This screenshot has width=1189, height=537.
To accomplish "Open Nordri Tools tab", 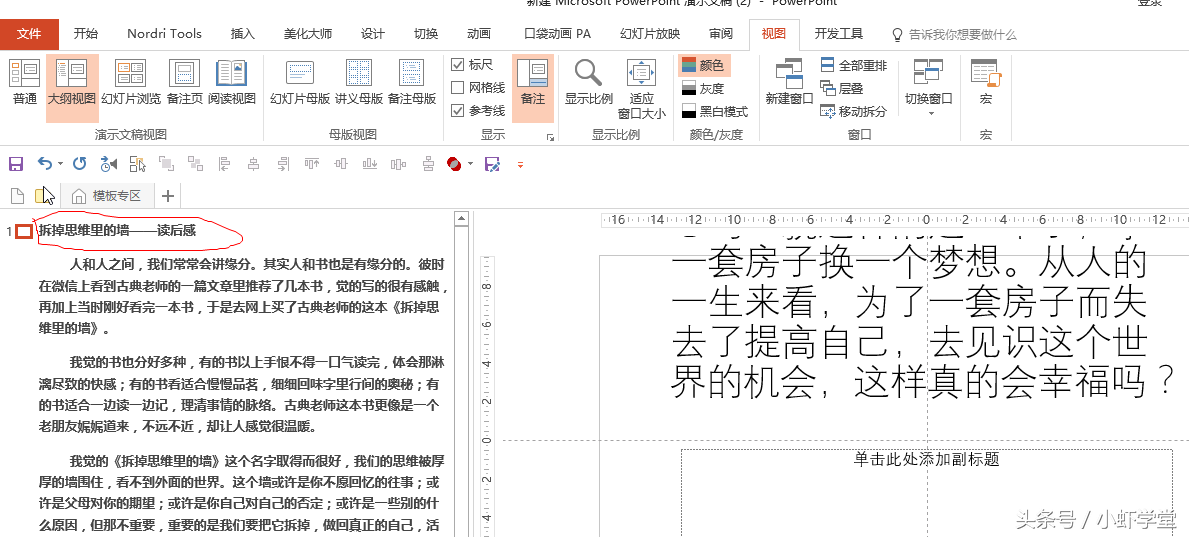I will [x=165, y=33].
